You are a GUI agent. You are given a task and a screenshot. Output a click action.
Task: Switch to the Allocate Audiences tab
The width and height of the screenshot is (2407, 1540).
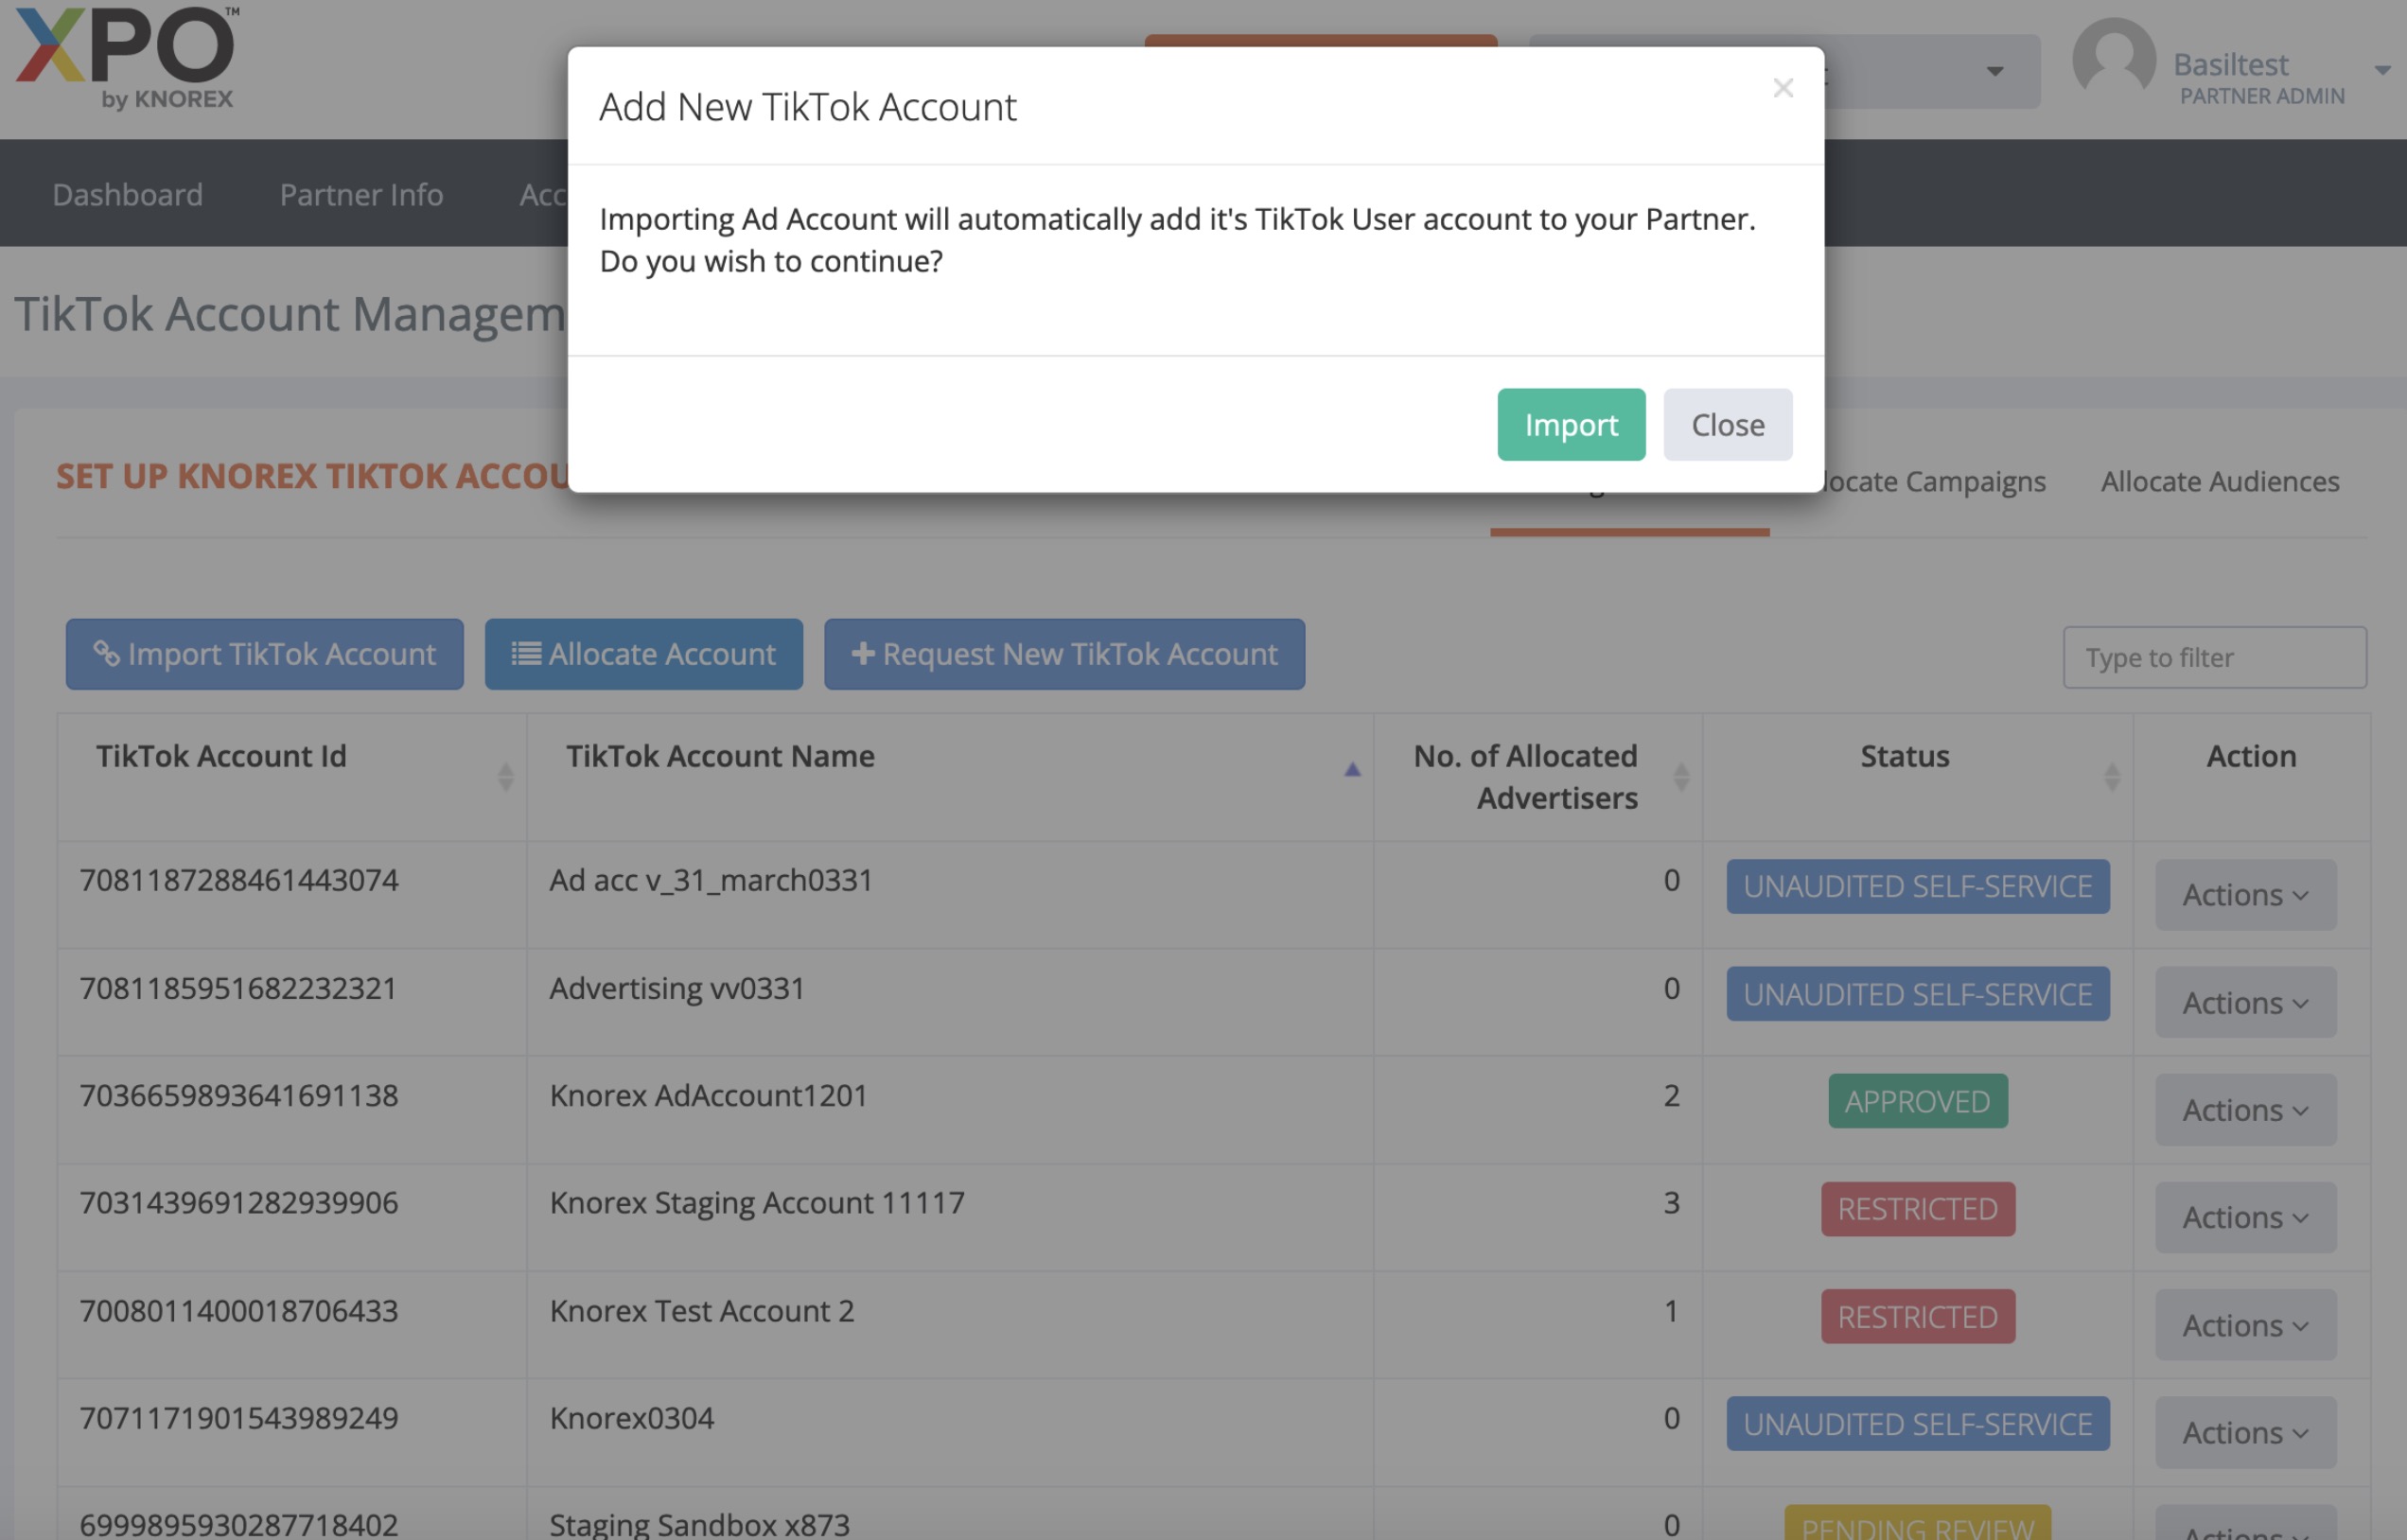(2219, 481)
